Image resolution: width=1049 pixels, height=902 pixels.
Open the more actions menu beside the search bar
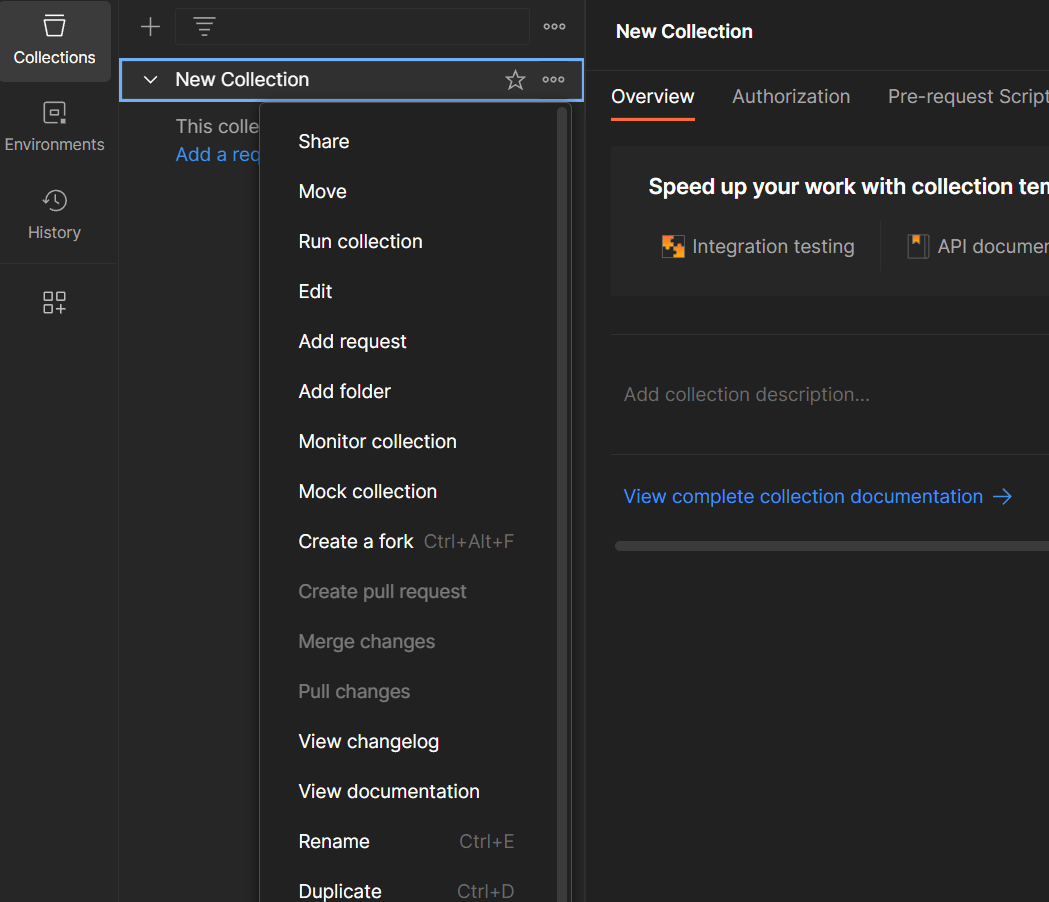point(554,26)
